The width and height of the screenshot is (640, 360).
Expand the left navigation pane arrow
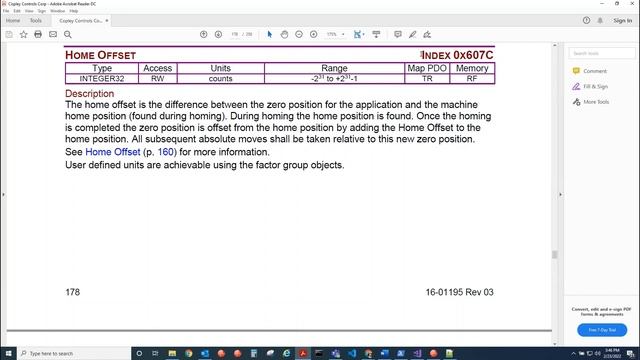(x=3, y=195)
